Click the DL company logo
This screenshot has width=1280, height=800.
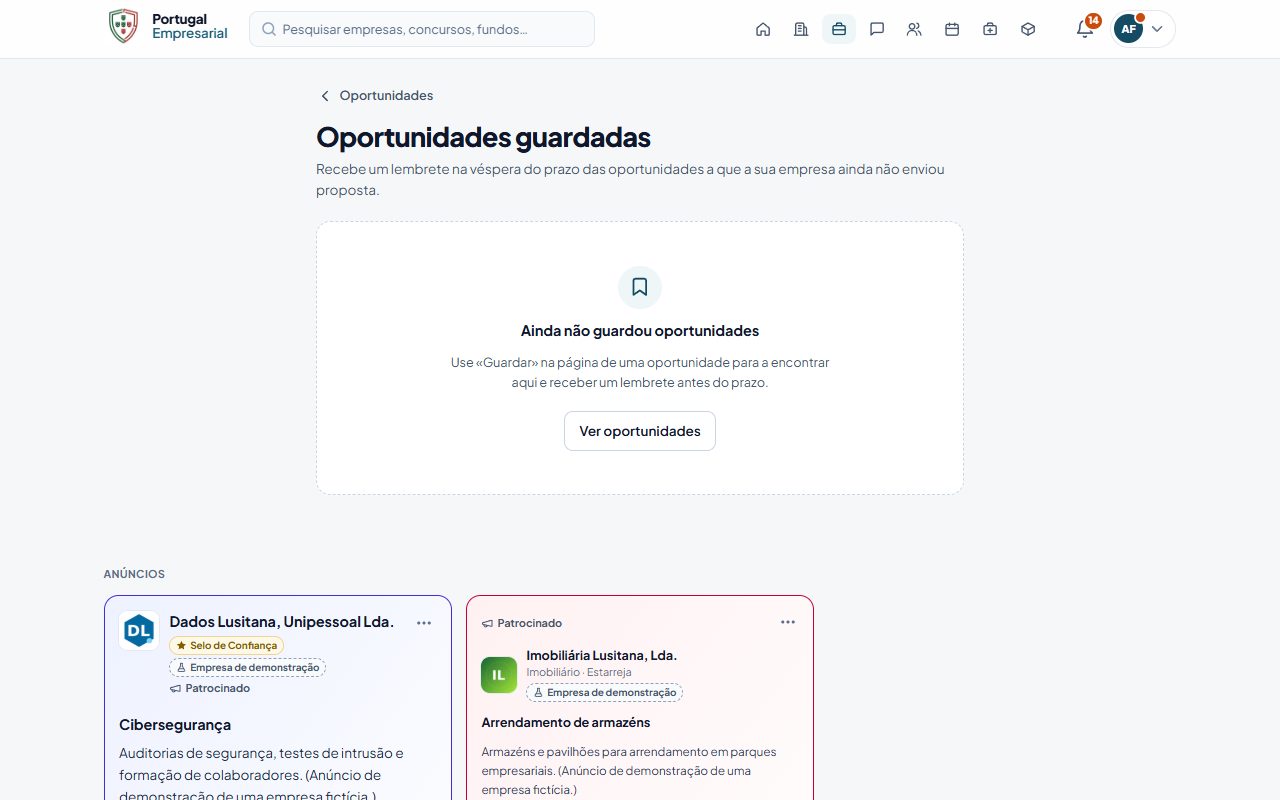coord(139,631)
